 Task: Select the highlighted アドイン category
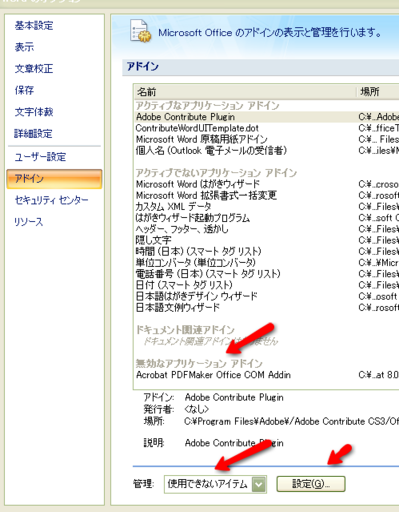click(54, 179)
